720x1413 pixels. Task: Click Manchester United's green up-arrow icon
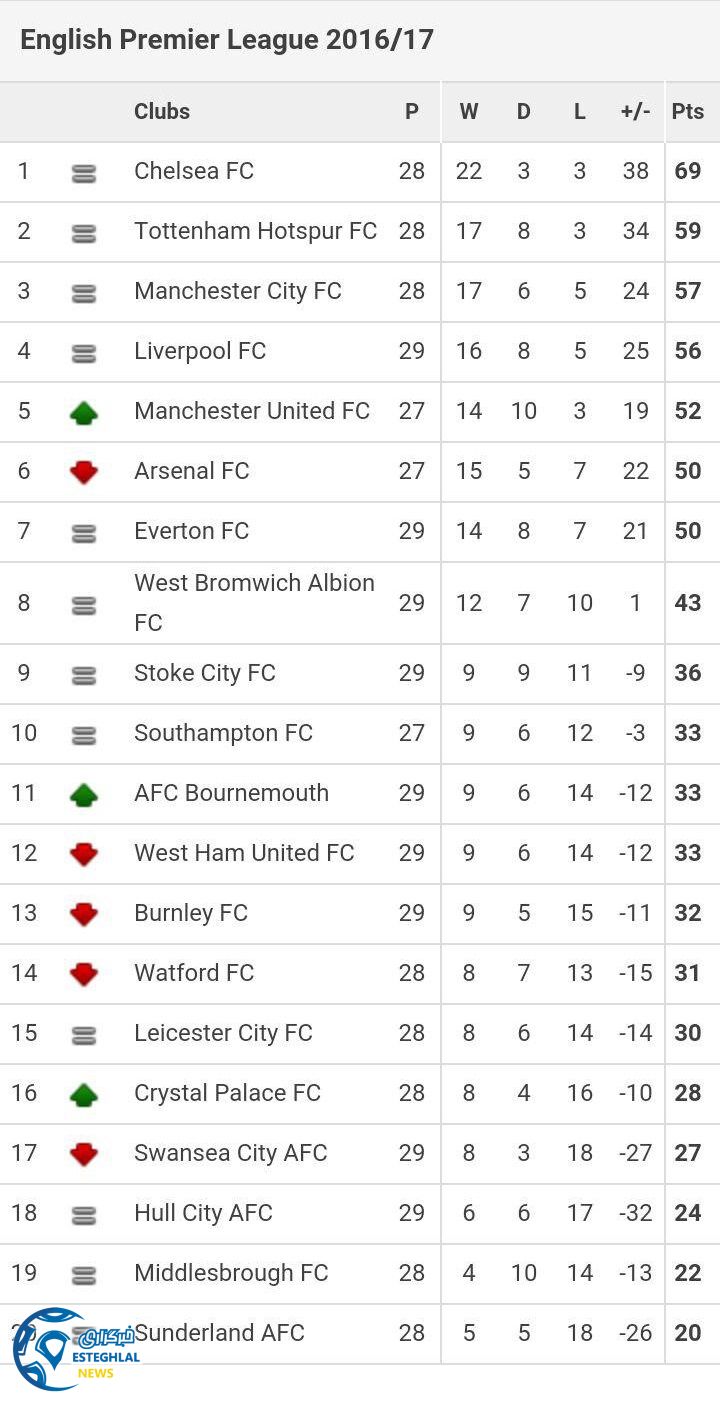click(x=84, y=412)
